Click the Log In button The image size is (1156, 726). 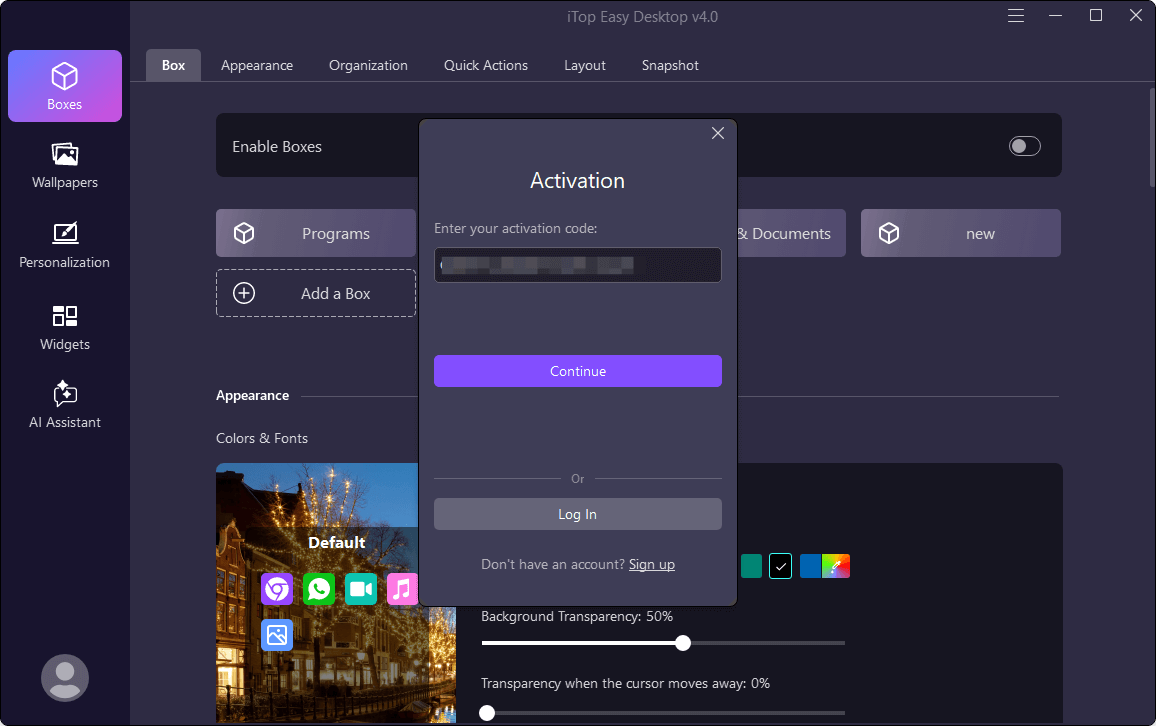(577, 514)
